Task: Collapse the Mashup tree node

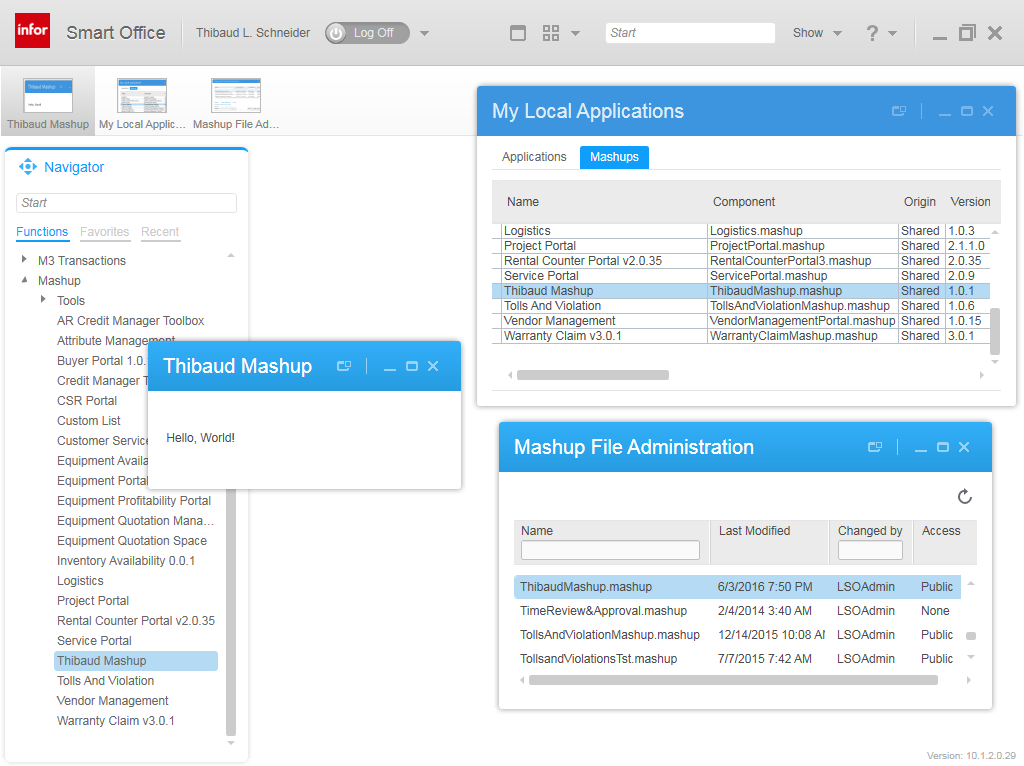Action: pyautogui.click(x=24, y=280)
